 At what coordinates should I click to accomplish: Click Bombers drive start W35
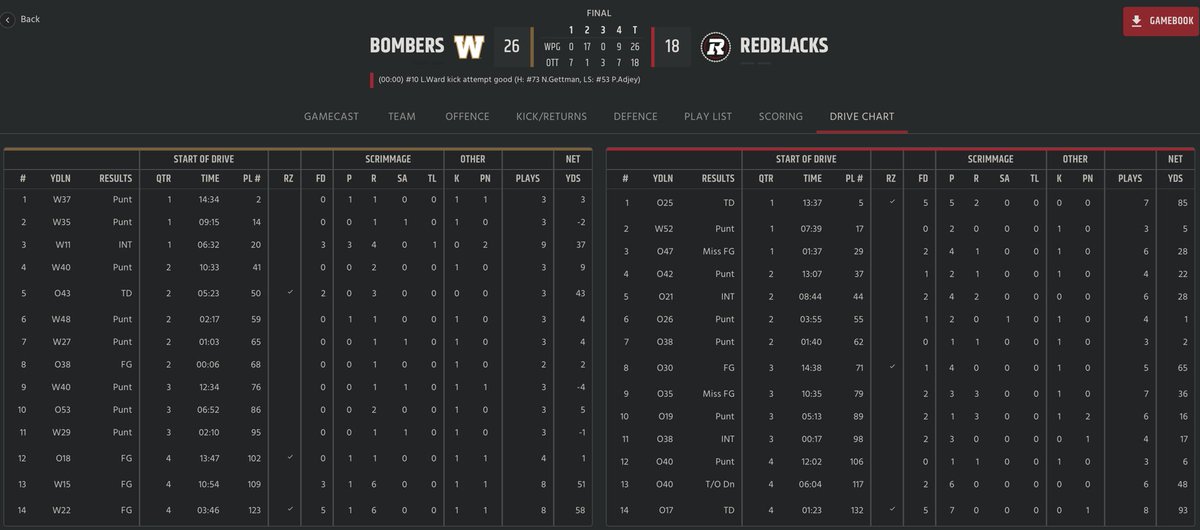(x=61, y=222)
